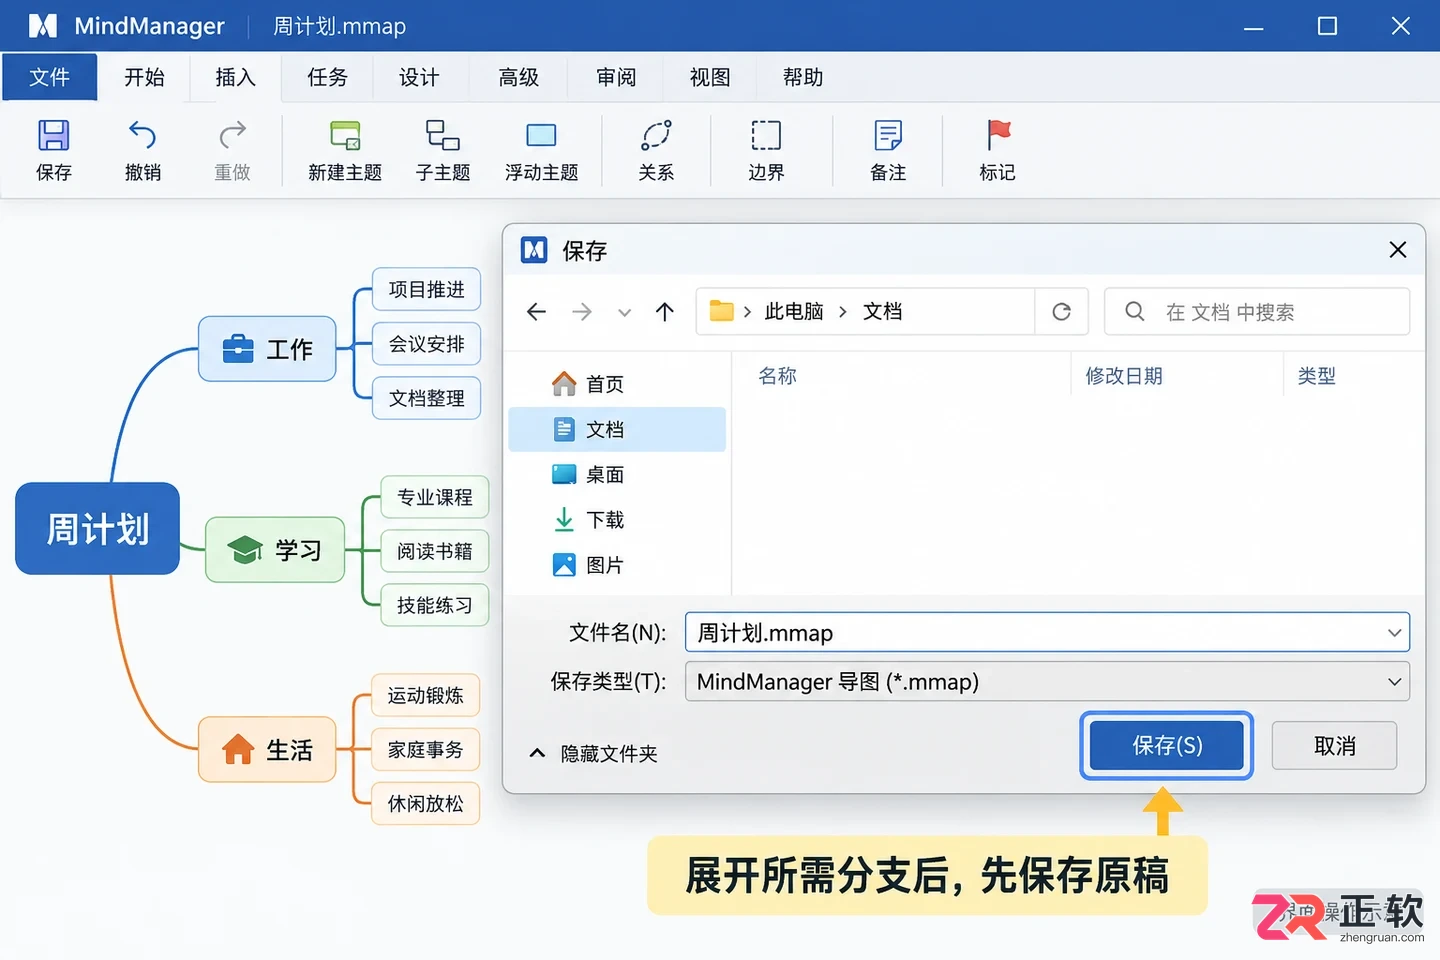Select the 工作 topic in the map
Image resolution: width=1440 pixels, height=960 pixels.
(267, 349)
